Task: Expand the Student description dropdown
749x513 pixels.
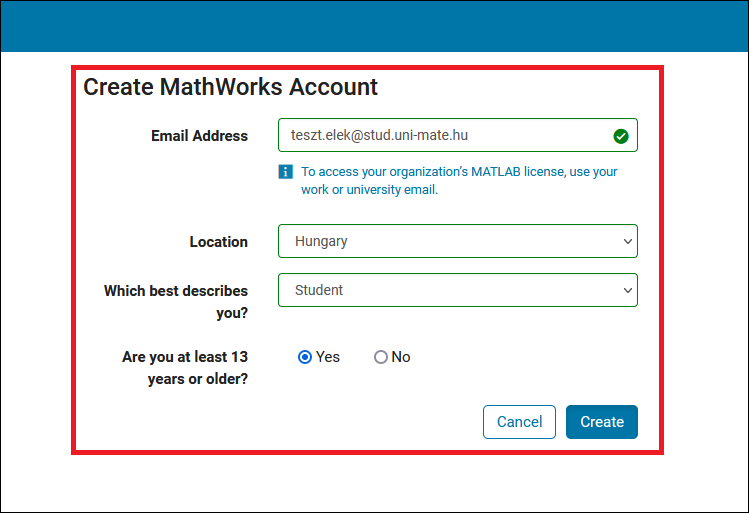Action: 456,290
